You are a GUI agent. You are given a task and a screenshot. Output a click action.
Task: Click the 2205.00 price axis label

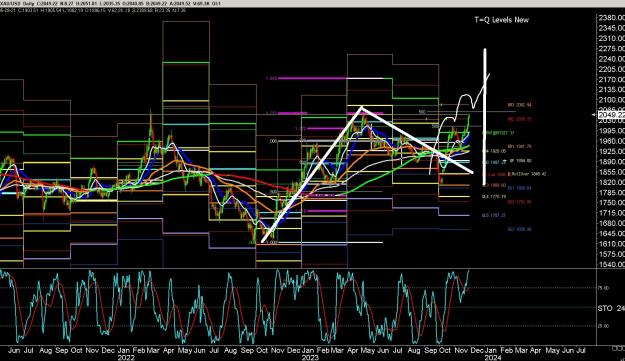coord(611,69)
